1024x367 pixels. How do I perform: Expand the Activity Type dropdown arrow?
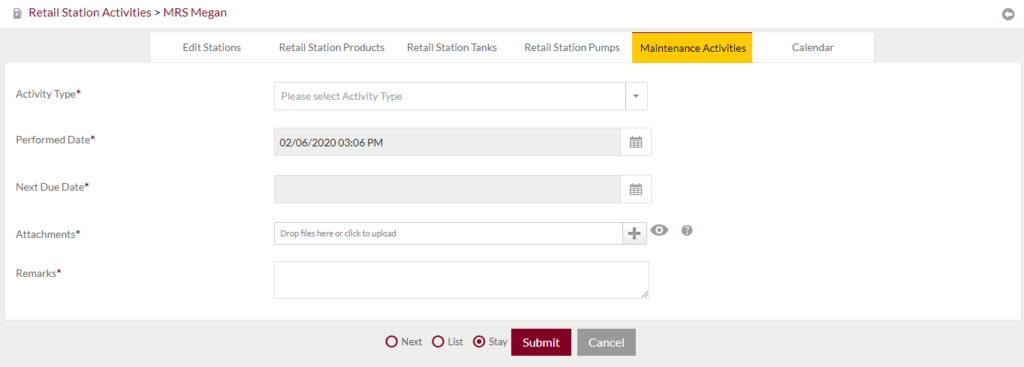pyautogui.click(x=636, y=96)
